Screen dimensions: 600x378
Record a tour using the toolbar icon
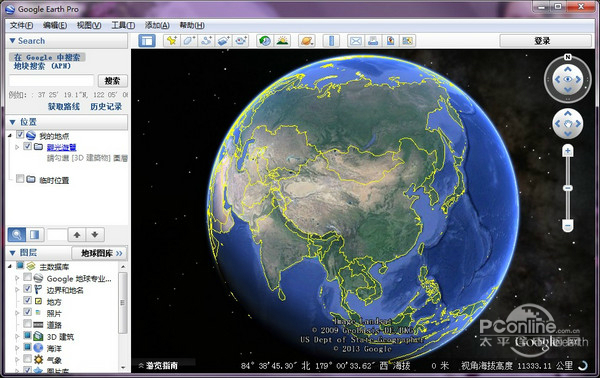point(241,41)
